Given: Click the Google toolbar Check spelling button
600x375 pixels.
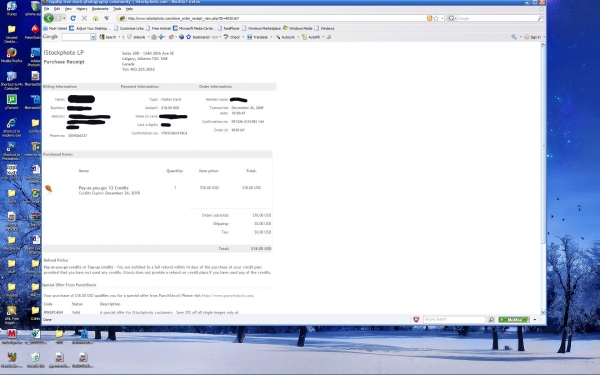Looking at the screenshot, I should [232, 37].
